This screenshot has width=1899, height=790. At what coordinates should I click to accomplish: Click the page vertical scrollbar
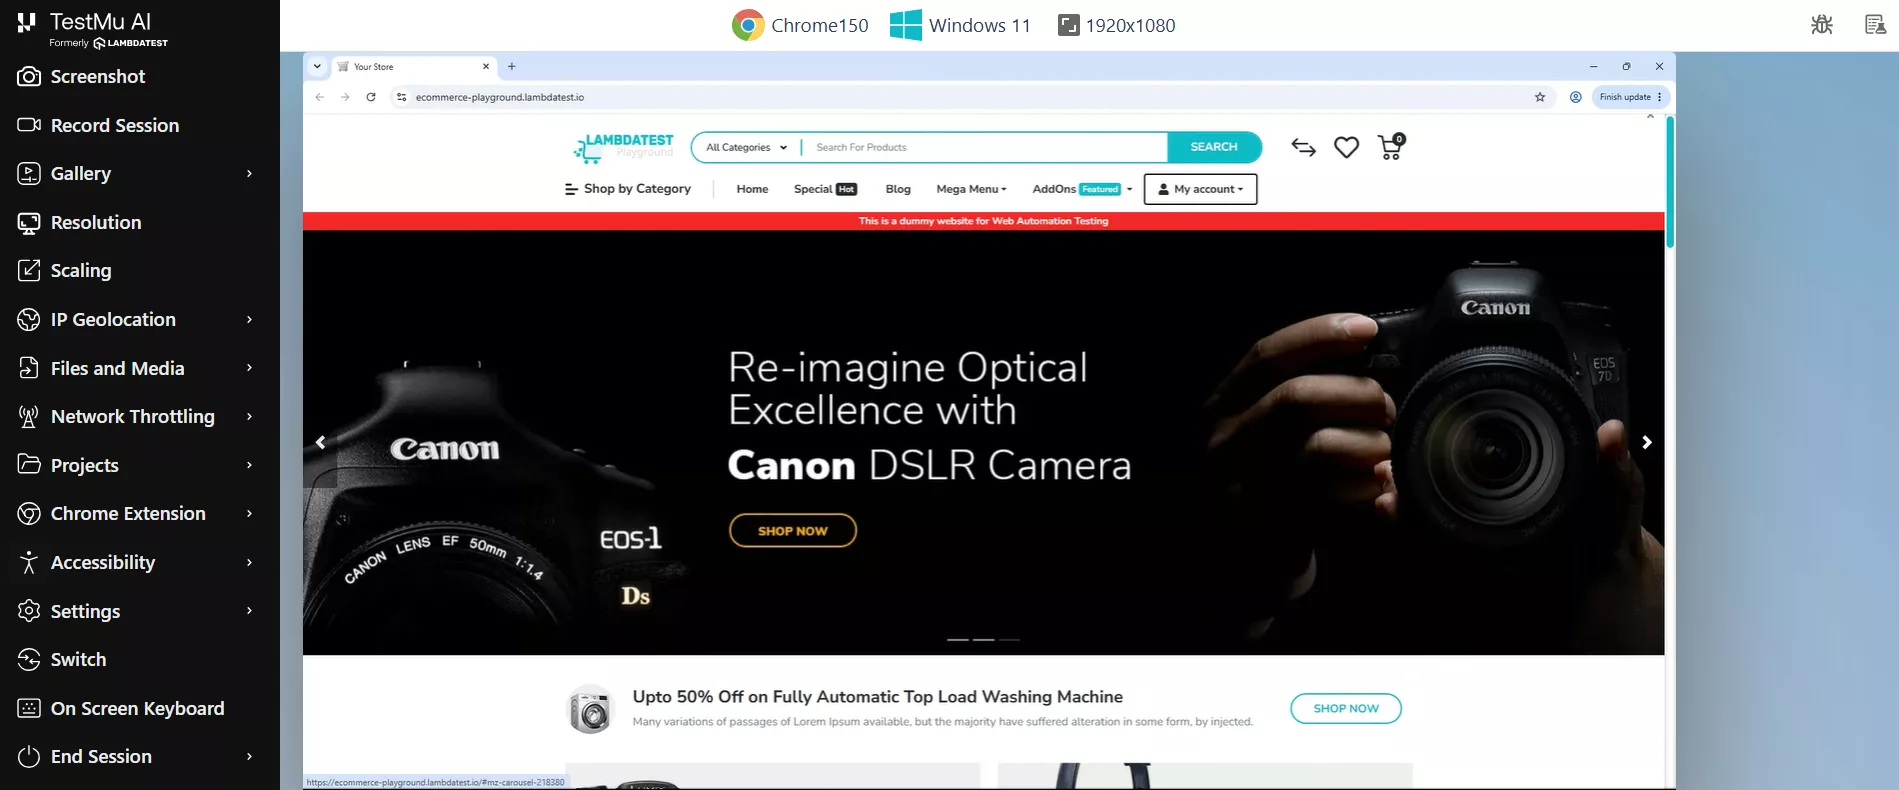(x=1670, y=183)
